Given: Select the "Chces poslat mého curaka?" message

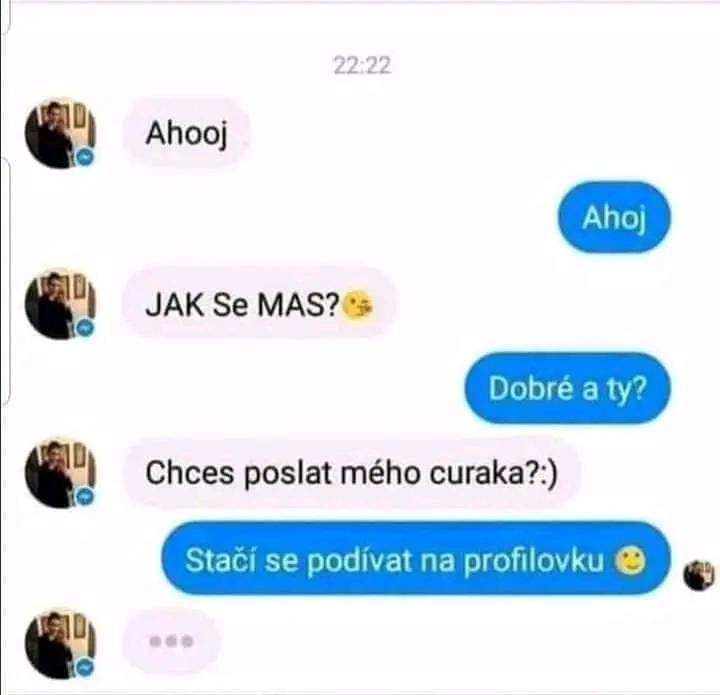Looking at the screenshot, I should [351, 473].
